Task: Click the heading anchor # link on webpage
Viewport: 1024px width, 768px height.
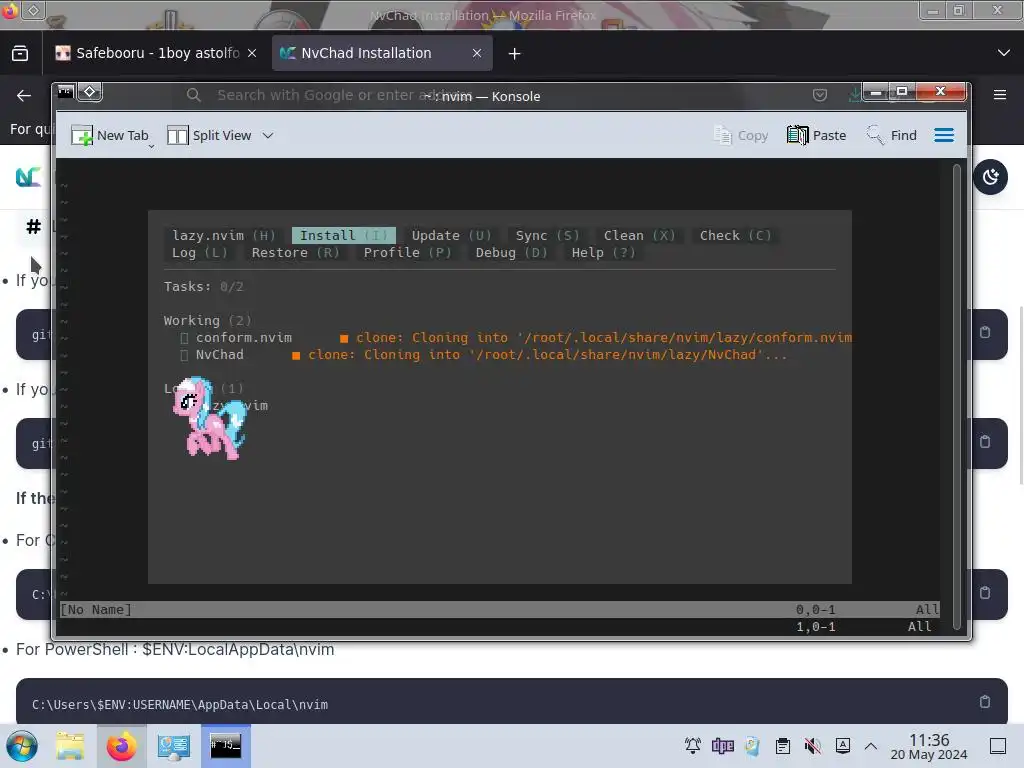Action: (x=33, y=227)
